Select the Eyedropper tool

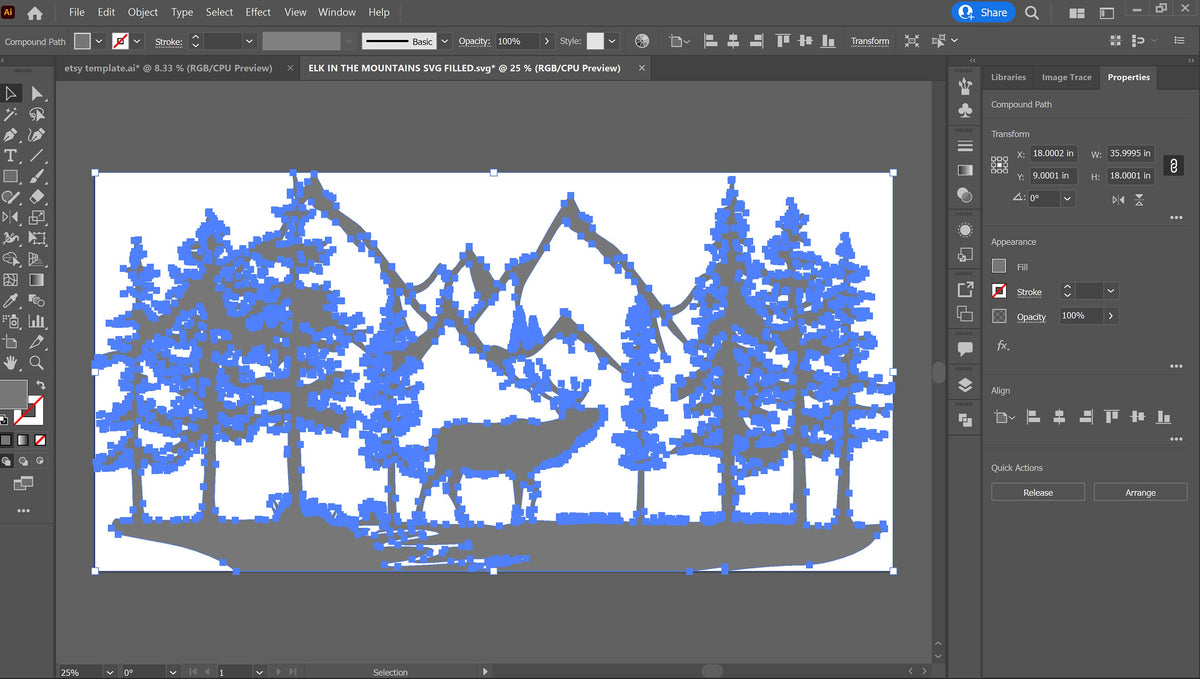point(11,301)
